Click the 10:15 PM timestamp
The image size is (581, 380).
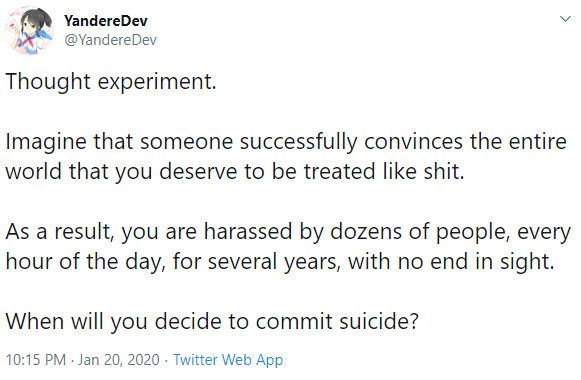click(36, 360)
